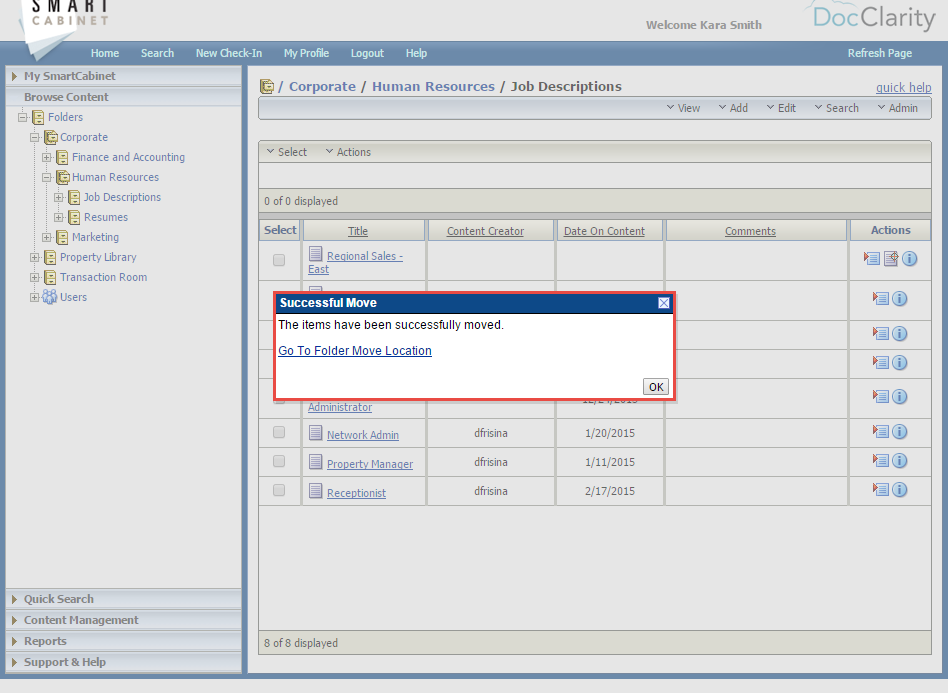Open the edit document icon for Regional Sales - East
Image resolution: width=948 pixels, height=693 pixels.
click(x=891, y=258)
